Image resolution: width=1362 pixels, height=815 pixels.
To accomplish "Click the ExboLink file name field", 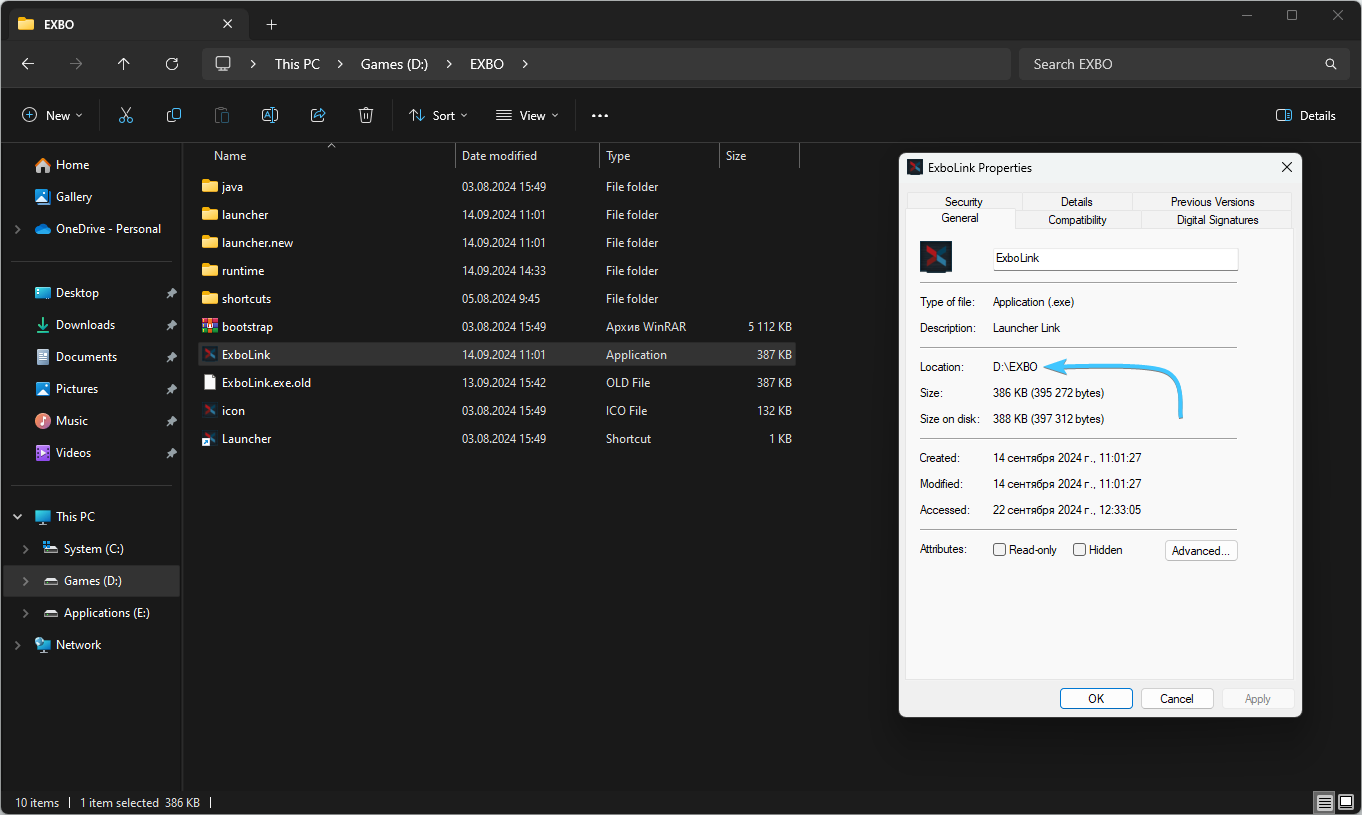I will [x=1115, y=258].
